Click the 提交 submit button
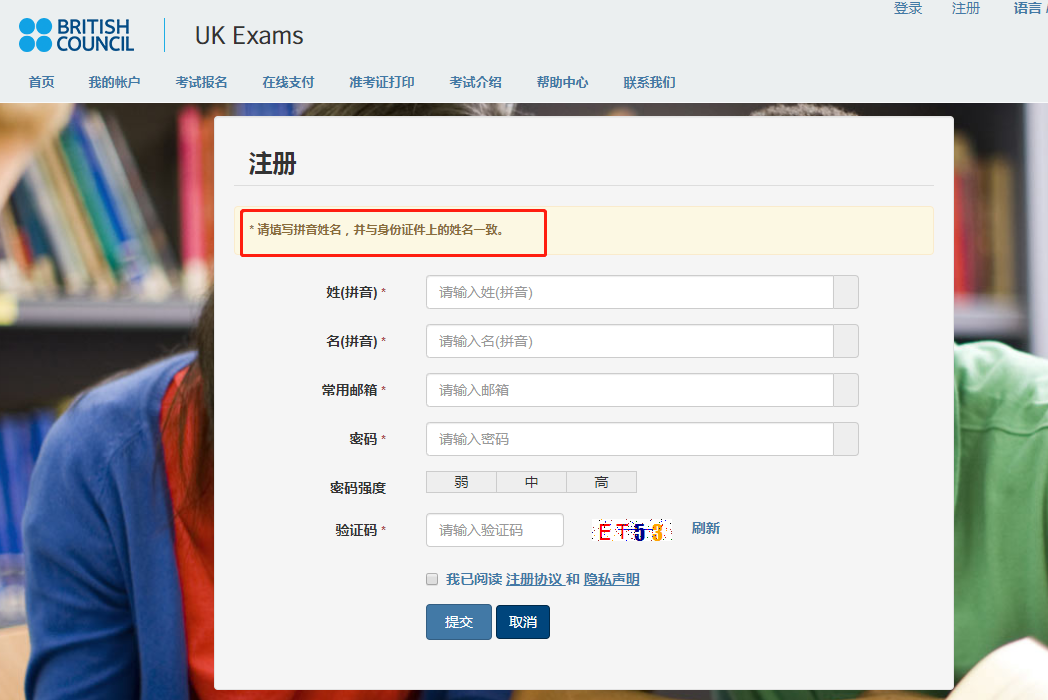This screenshot has height=700, width=1048. (x=458, y=622)
